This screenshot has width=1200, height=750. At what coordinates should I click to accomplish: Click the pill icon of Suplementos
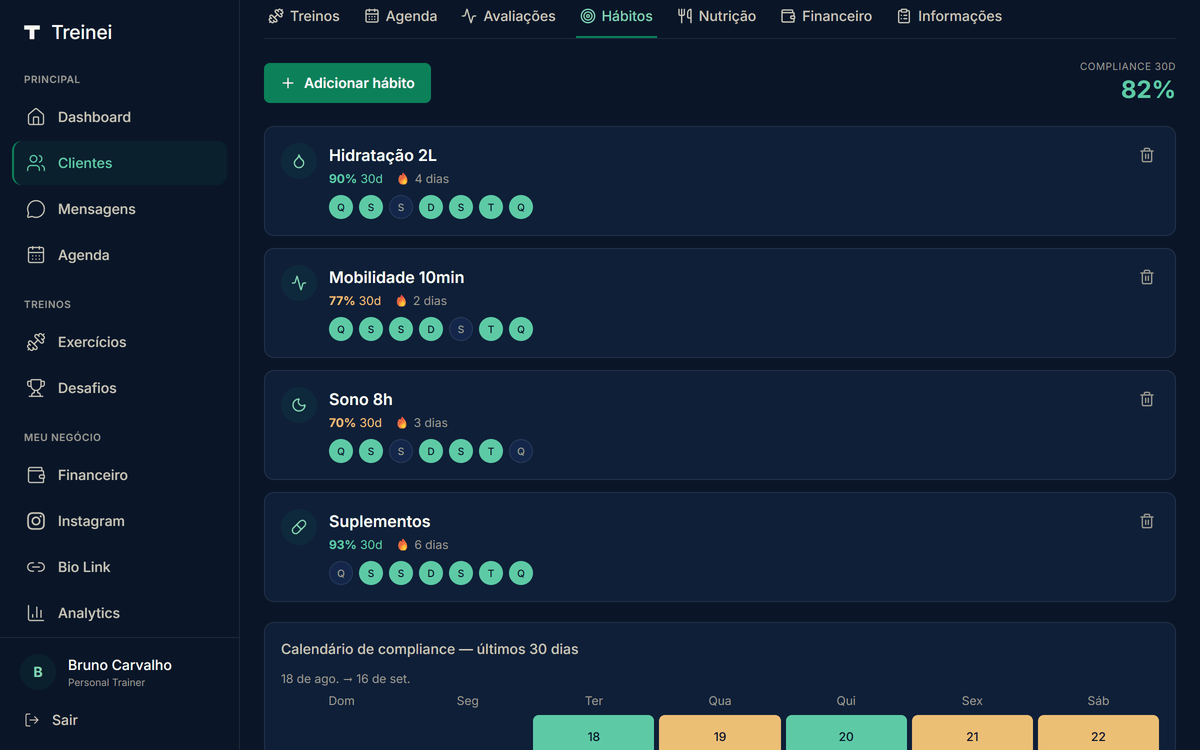pos(299,527)
